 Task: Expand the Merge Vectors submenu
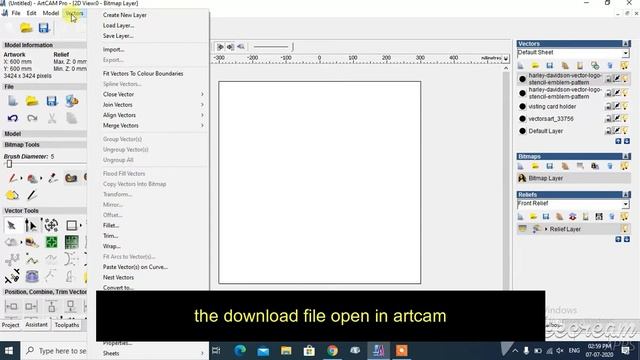(x=153, y=126)
